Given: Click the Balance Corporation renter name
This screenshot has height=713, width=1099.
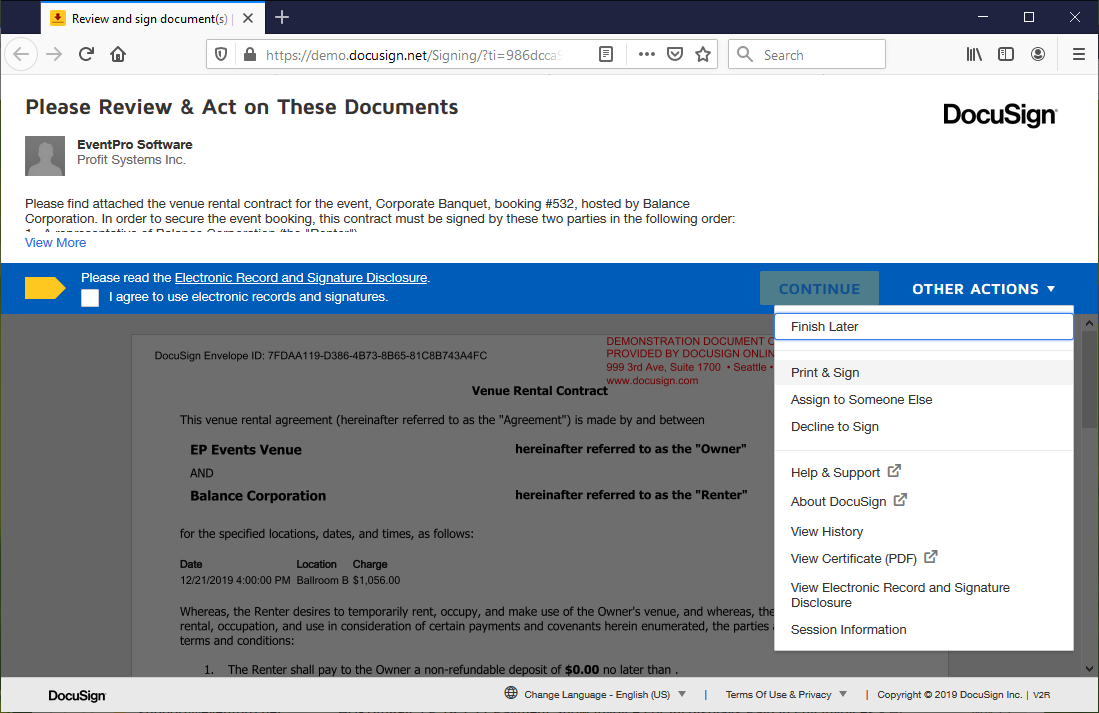Looking at the screenshot, I should [258, 496].
